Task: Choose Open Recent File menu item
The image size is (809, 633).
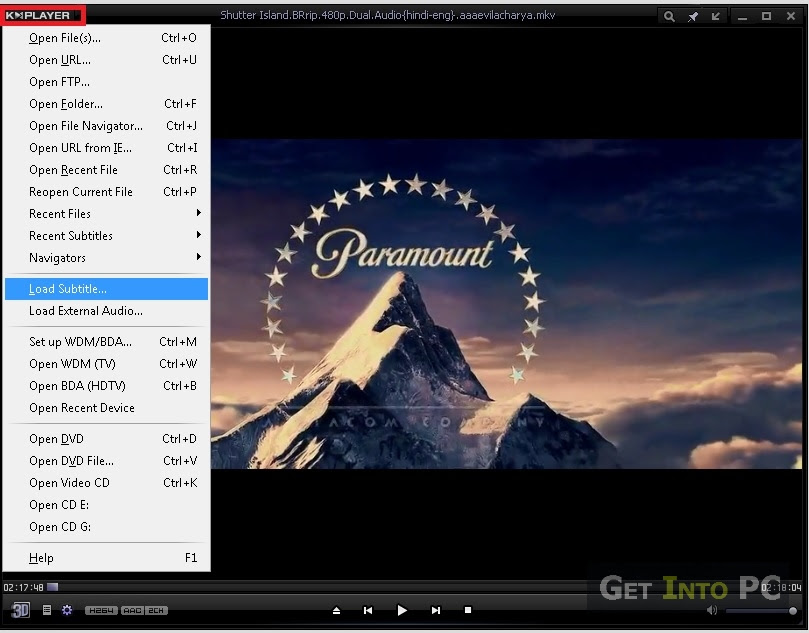Action: pyautogui.click(x=106, y=170)
